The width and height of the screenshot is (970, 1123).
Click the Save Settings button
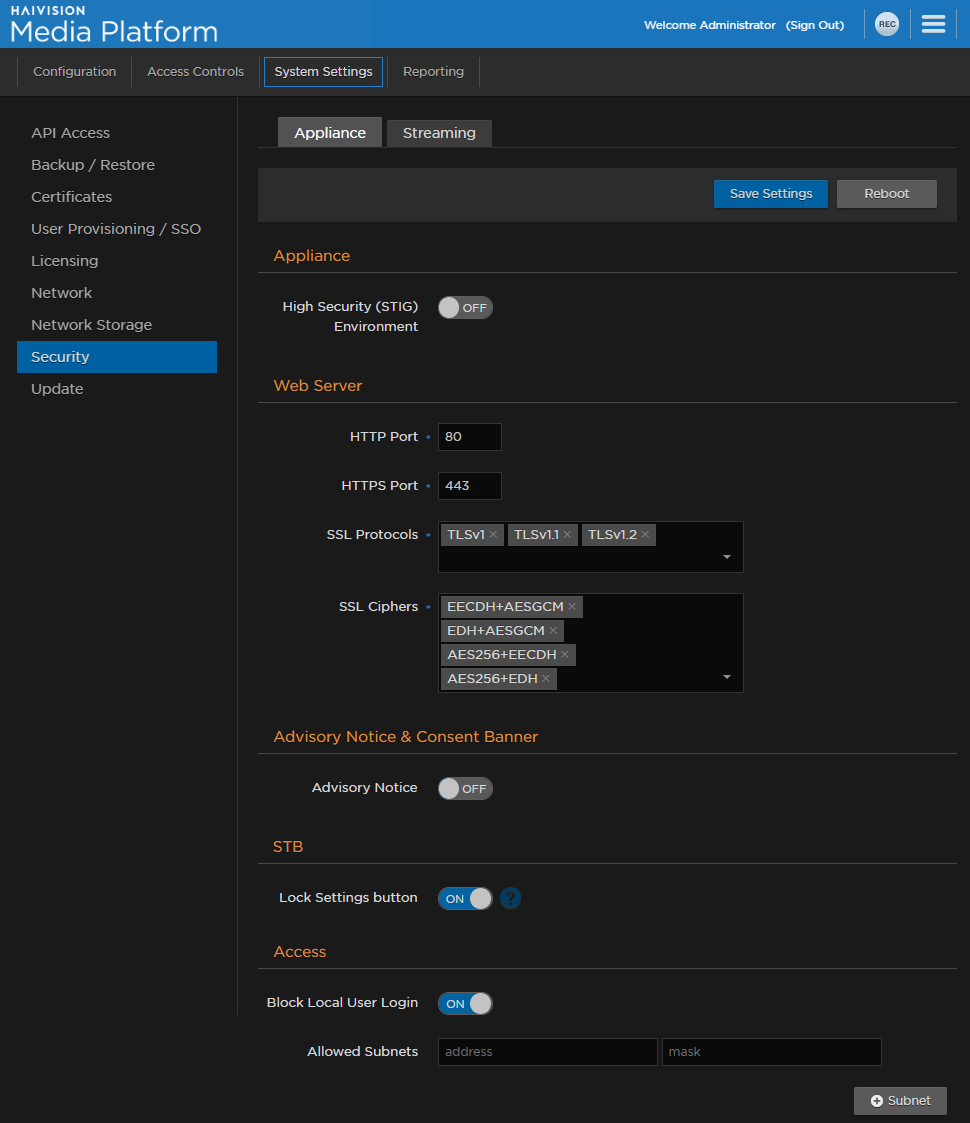tap(770, 193)
